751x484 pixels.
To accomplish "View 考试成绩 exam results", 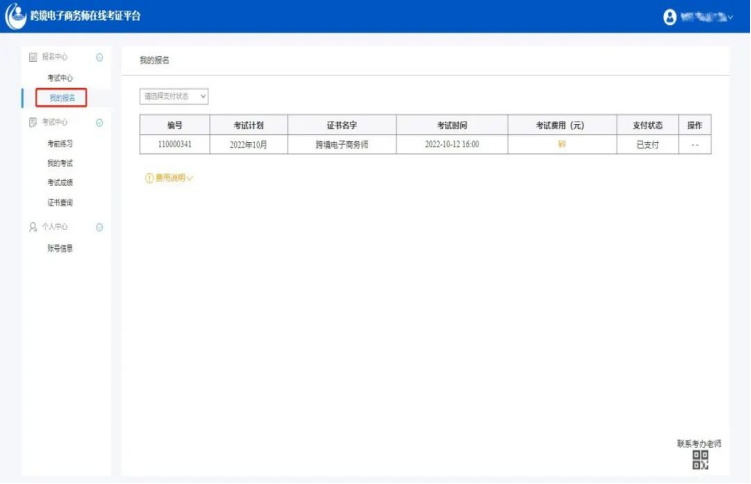I will (60, 183).
